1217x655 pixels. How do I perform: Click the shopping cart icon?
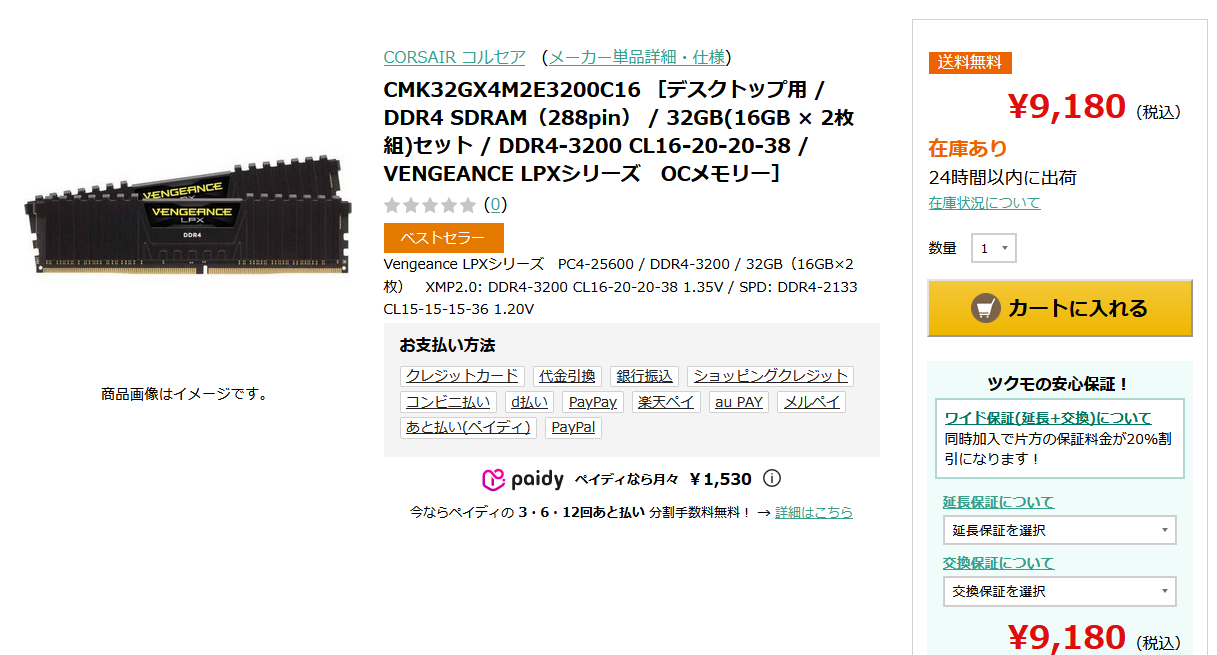tap(986, 308)
